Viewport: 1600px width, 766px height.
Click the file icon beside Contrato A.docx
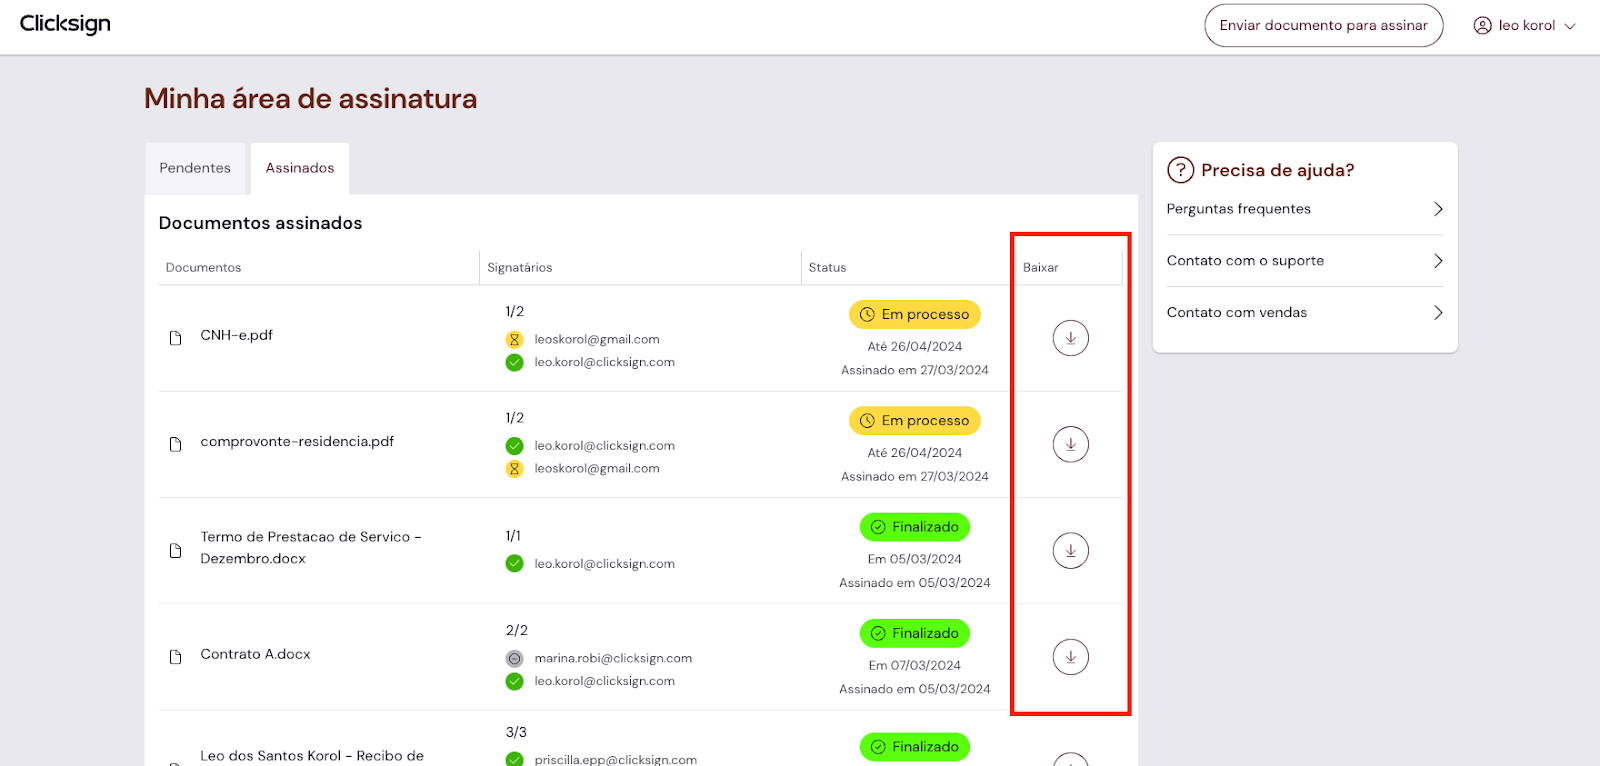[x=176, y=657]
